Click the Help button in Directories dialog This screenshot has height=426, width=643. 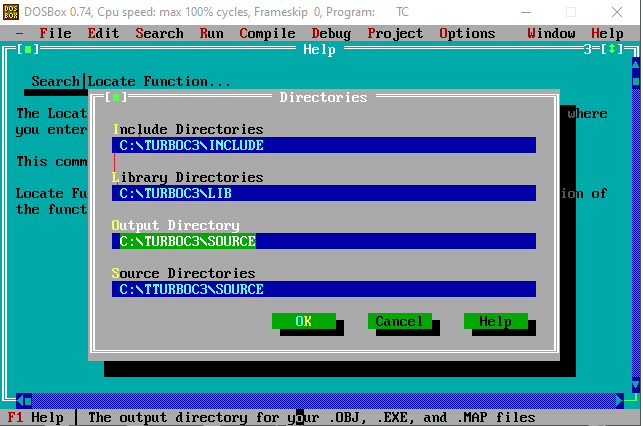(x=496, y=321)
